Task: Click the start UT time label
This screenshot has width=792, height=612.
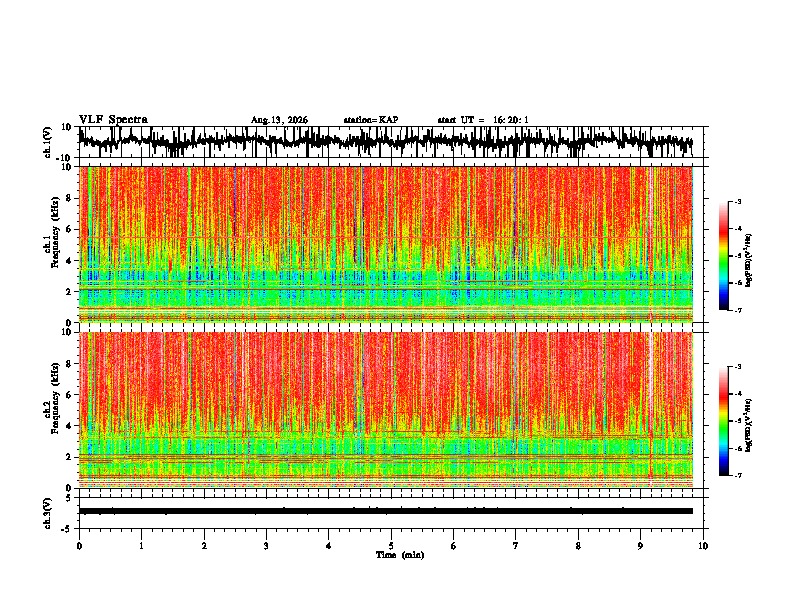Action: (483, 120)
